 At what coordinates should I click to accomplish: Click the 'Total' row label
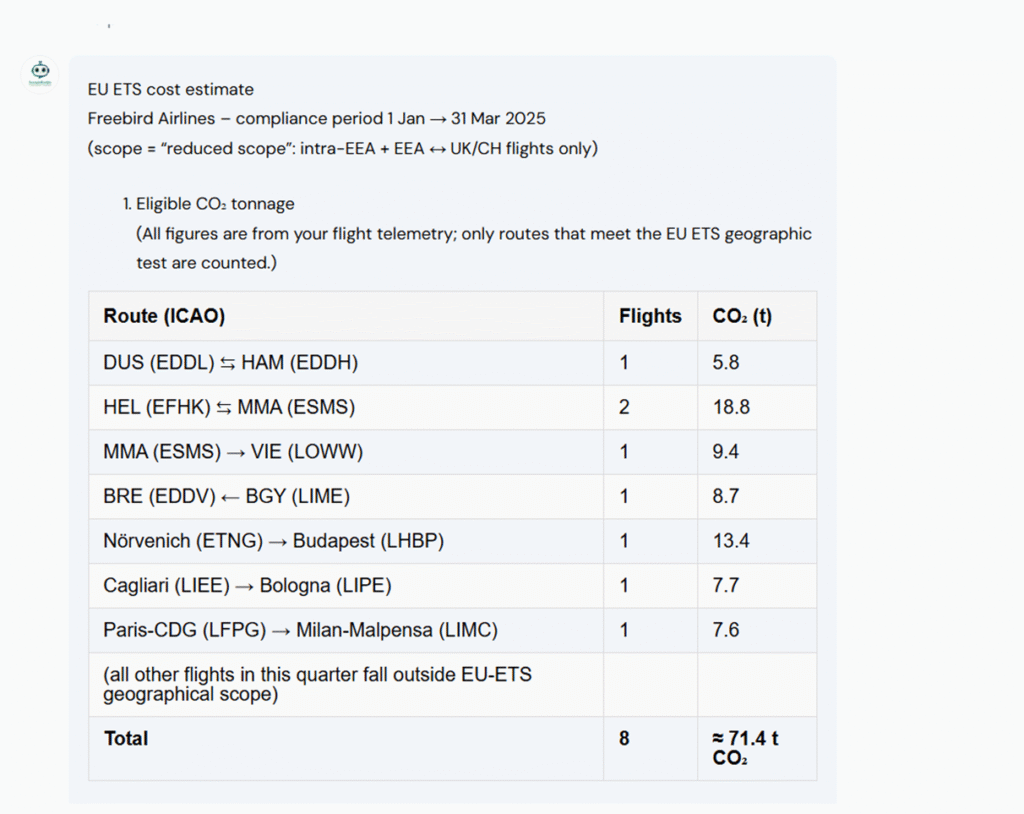click(x=126, y=738)
